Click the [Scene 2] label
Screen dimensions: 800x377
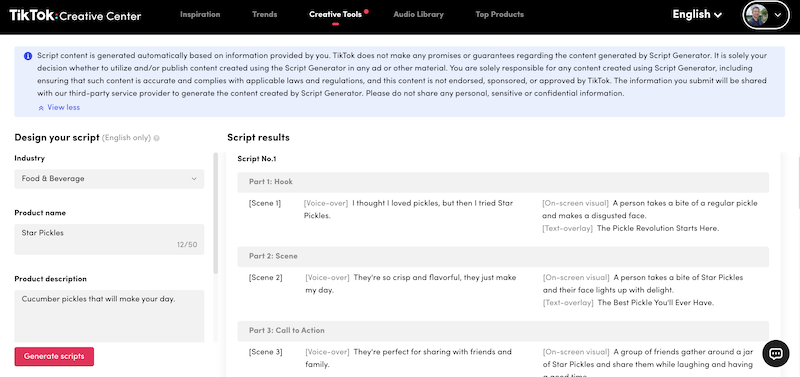pos(265,278)
